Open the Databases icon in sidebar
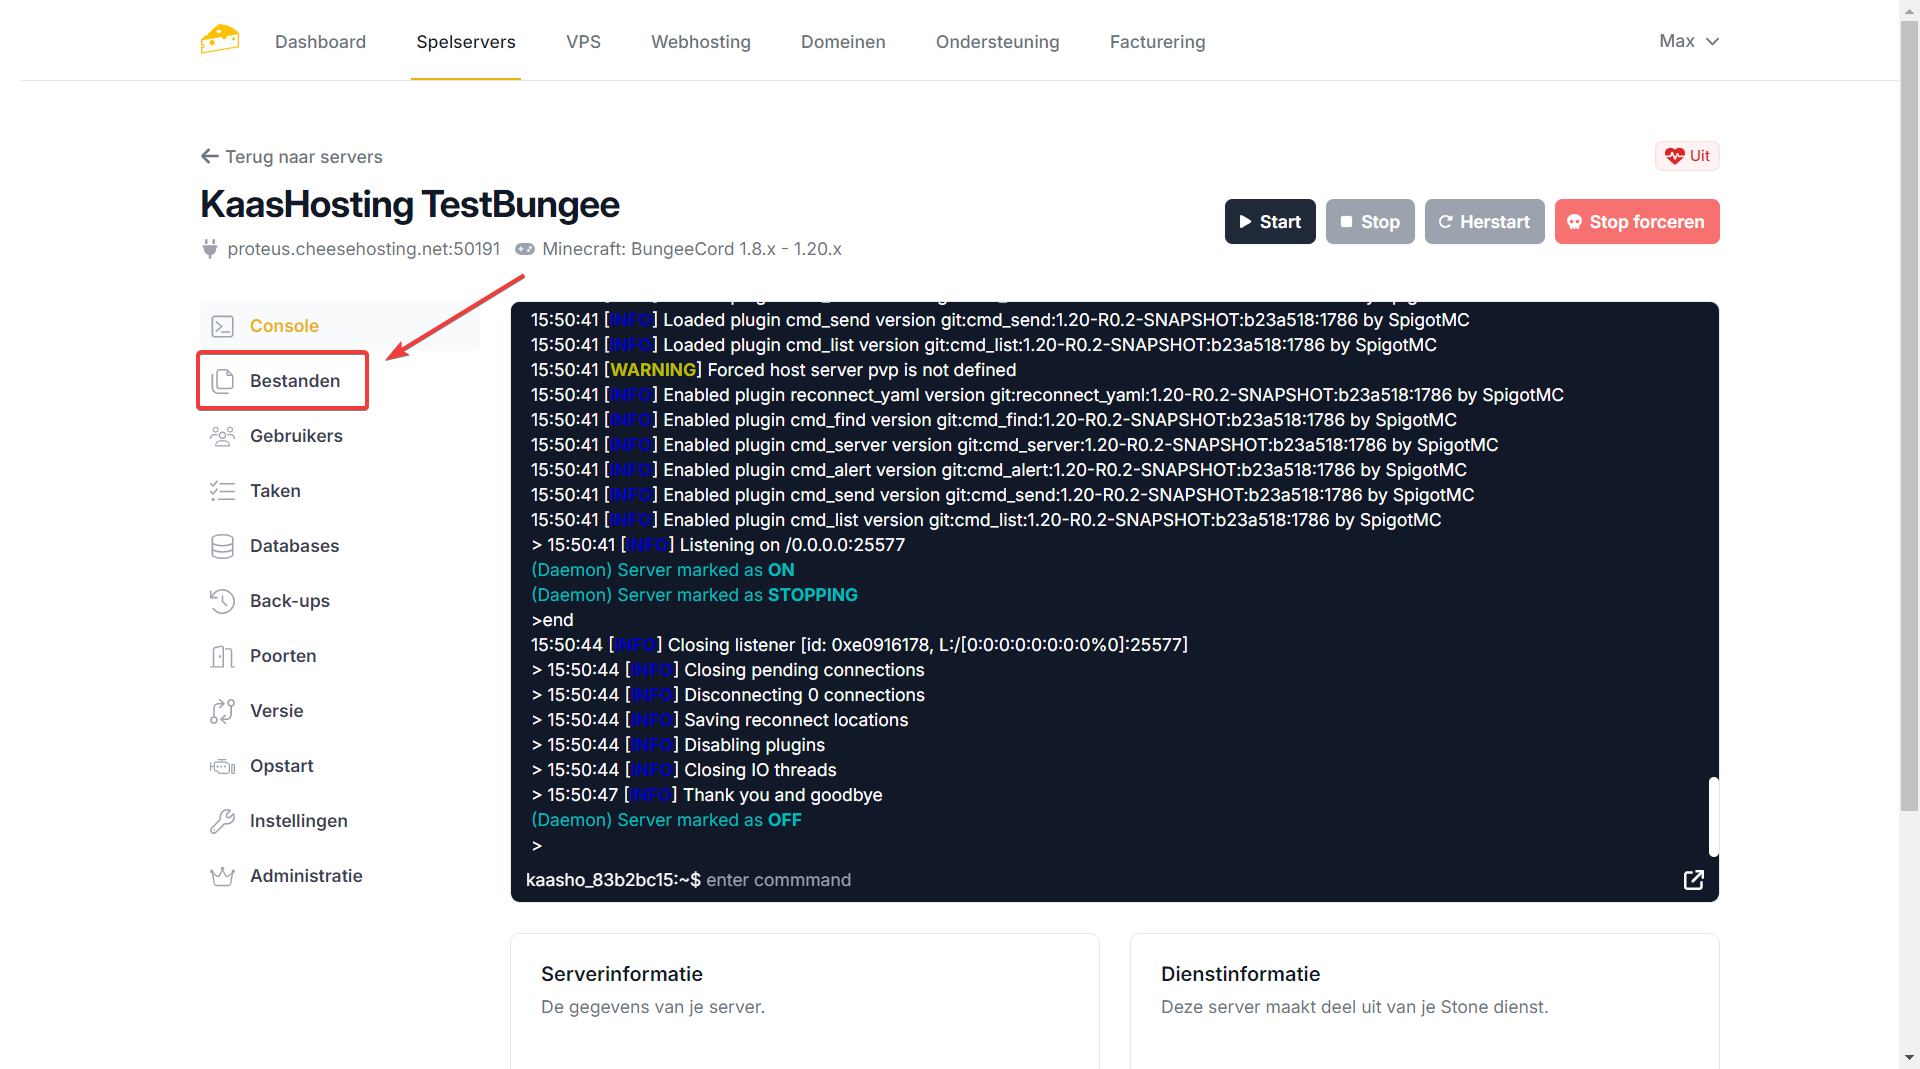Screen dimensions: 1920x1069 [222, 546]
